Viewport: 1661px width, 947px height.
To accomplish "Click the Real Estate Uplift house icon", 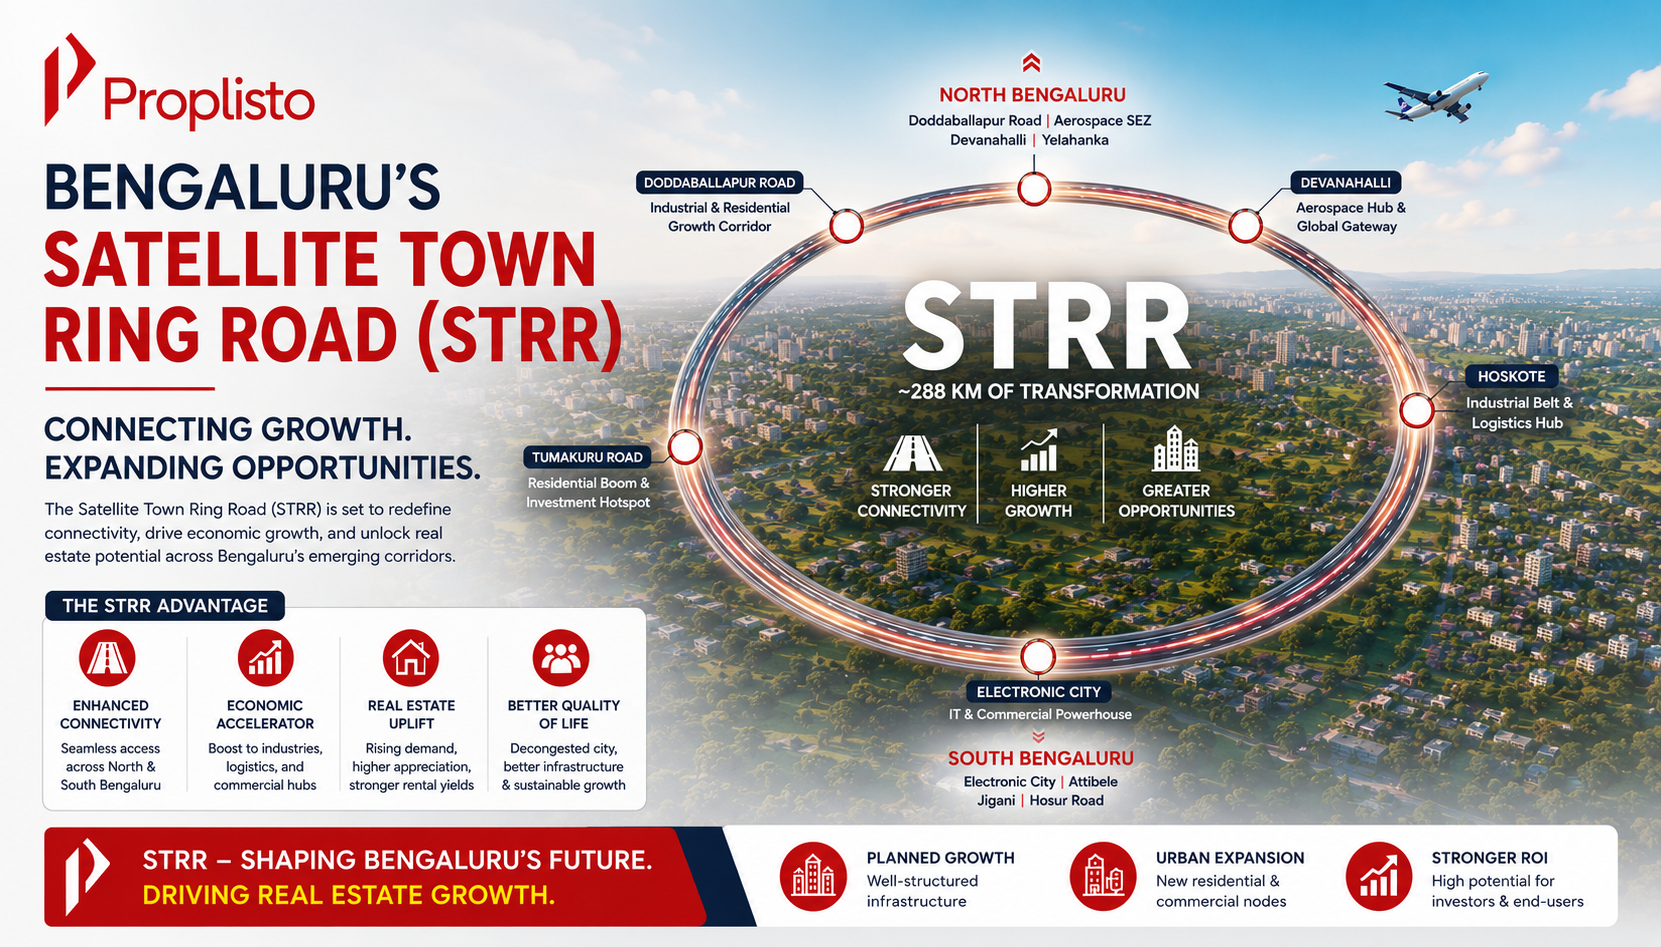I will pyautogui.click(x=411, y=658).
